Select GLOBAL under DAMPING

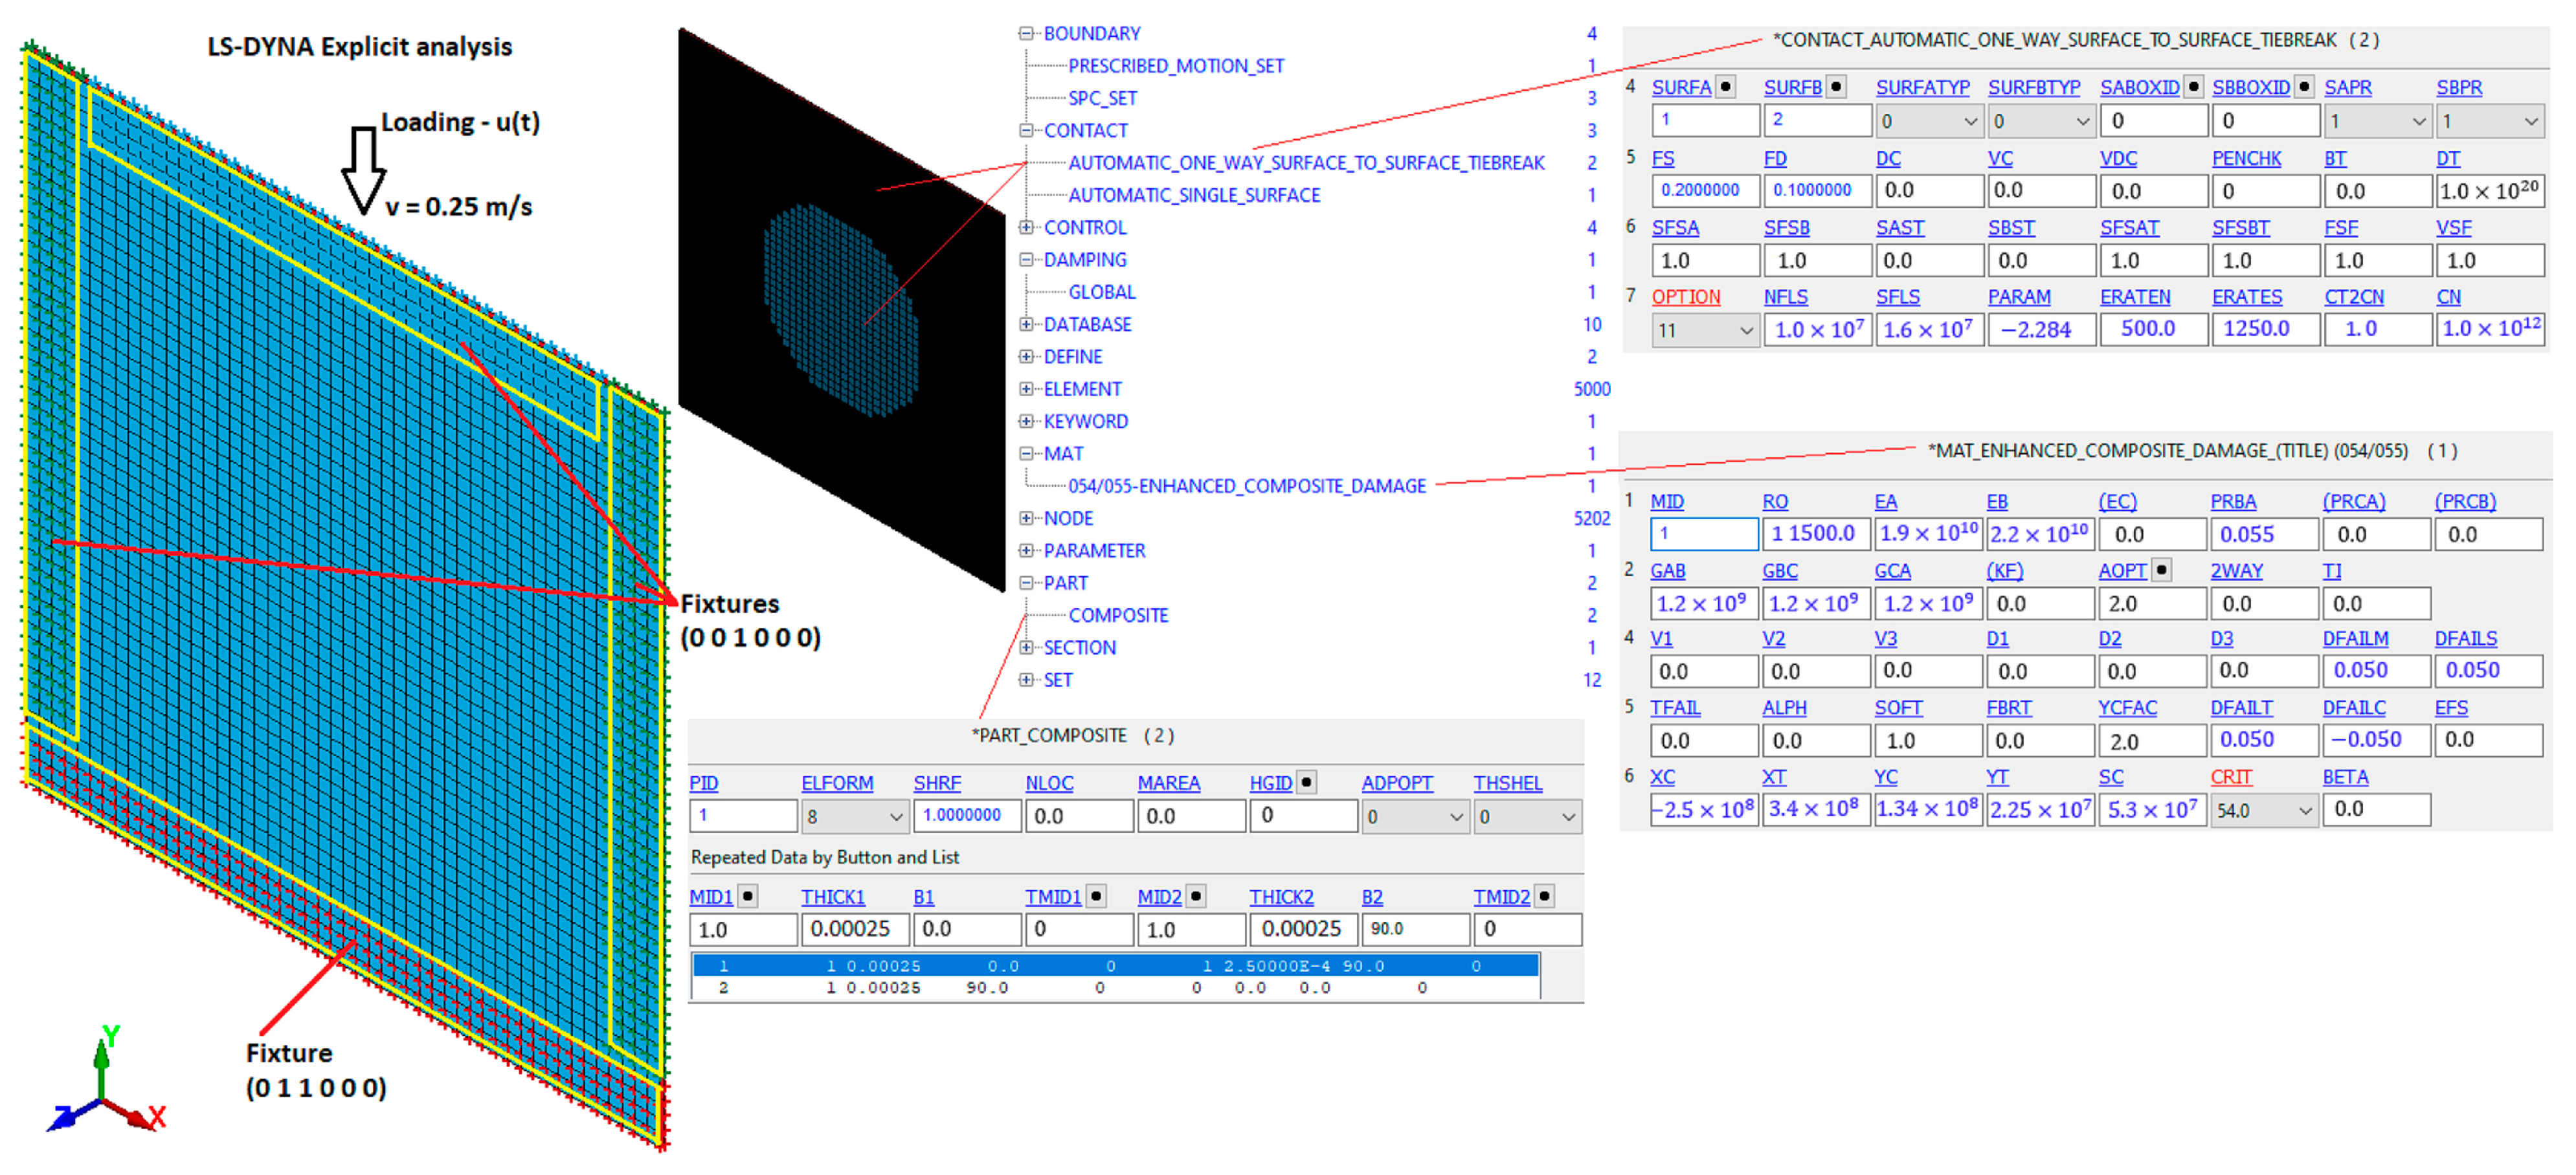pyautogui.click(x=1102, y=292)
